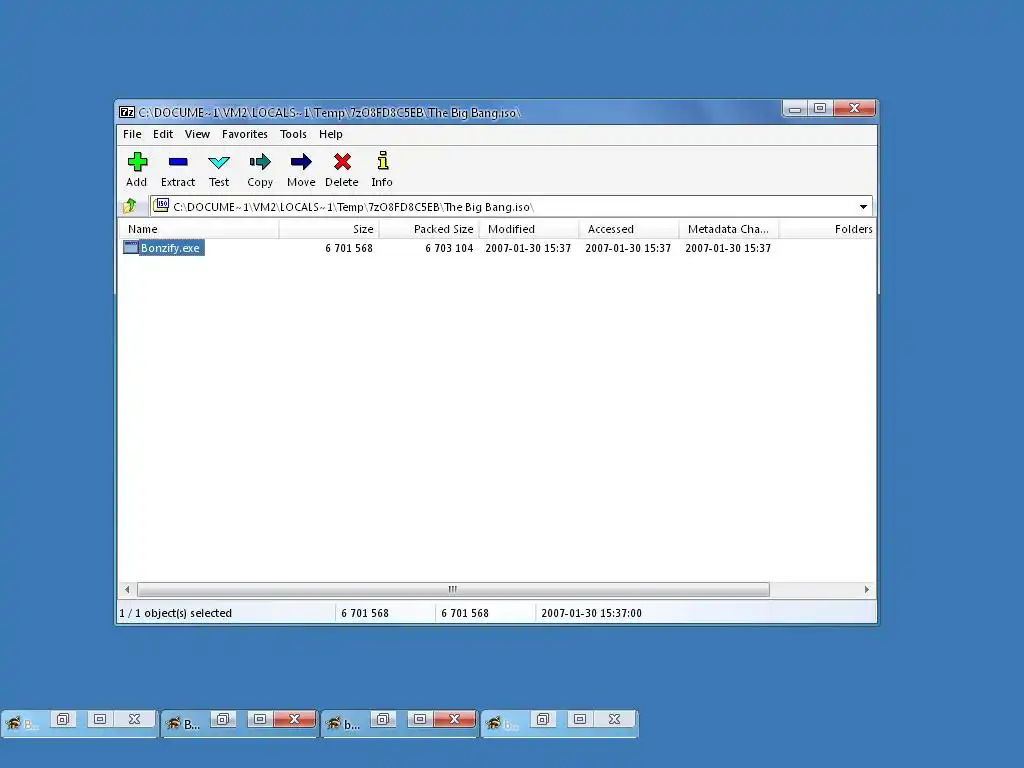Open the Tools menu

[293, 134]
